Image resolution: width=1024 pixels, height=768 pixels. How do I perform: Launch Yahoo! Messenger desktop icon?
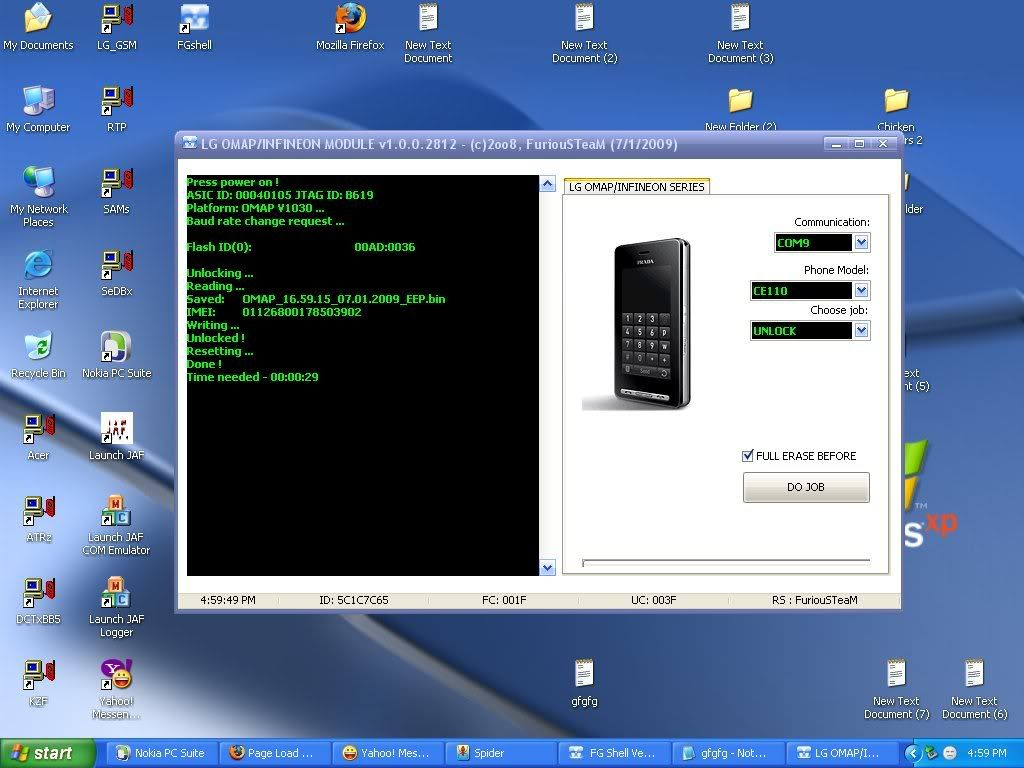coord(116,690)
